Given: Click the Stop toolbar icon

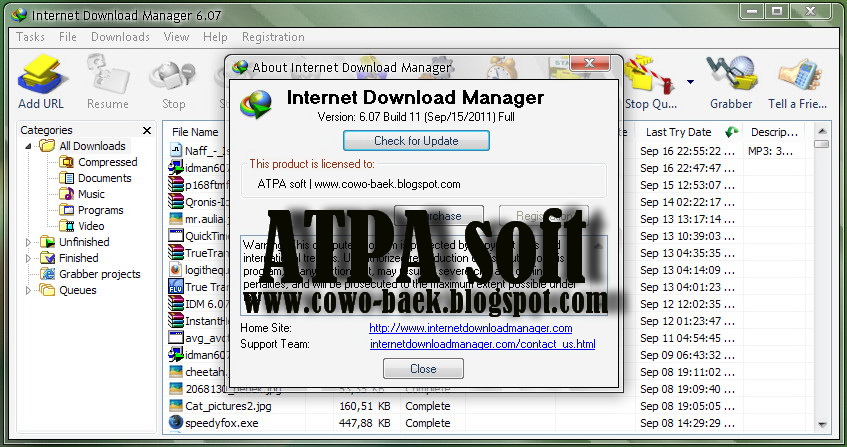Looking at the screenshot, I should (x=173, y=74).
